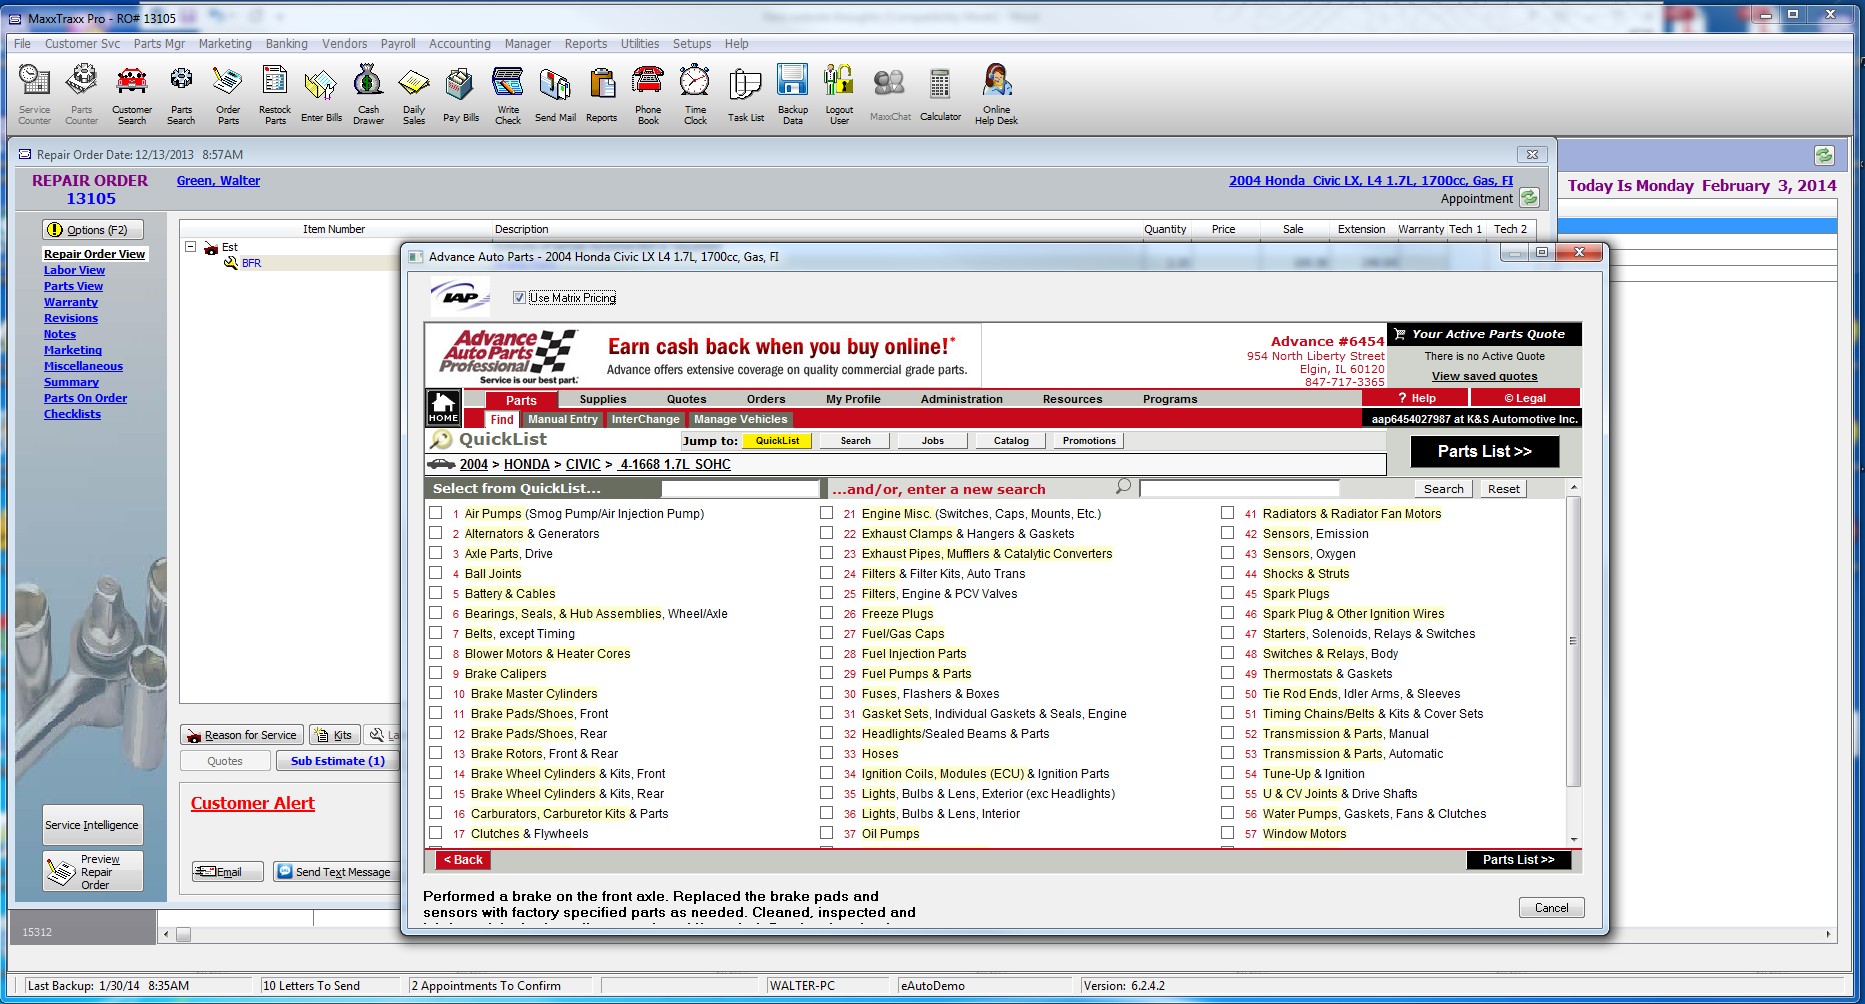Open the Time Clock icon
Screen dimensions: 1865x1004
coord(695,94)
